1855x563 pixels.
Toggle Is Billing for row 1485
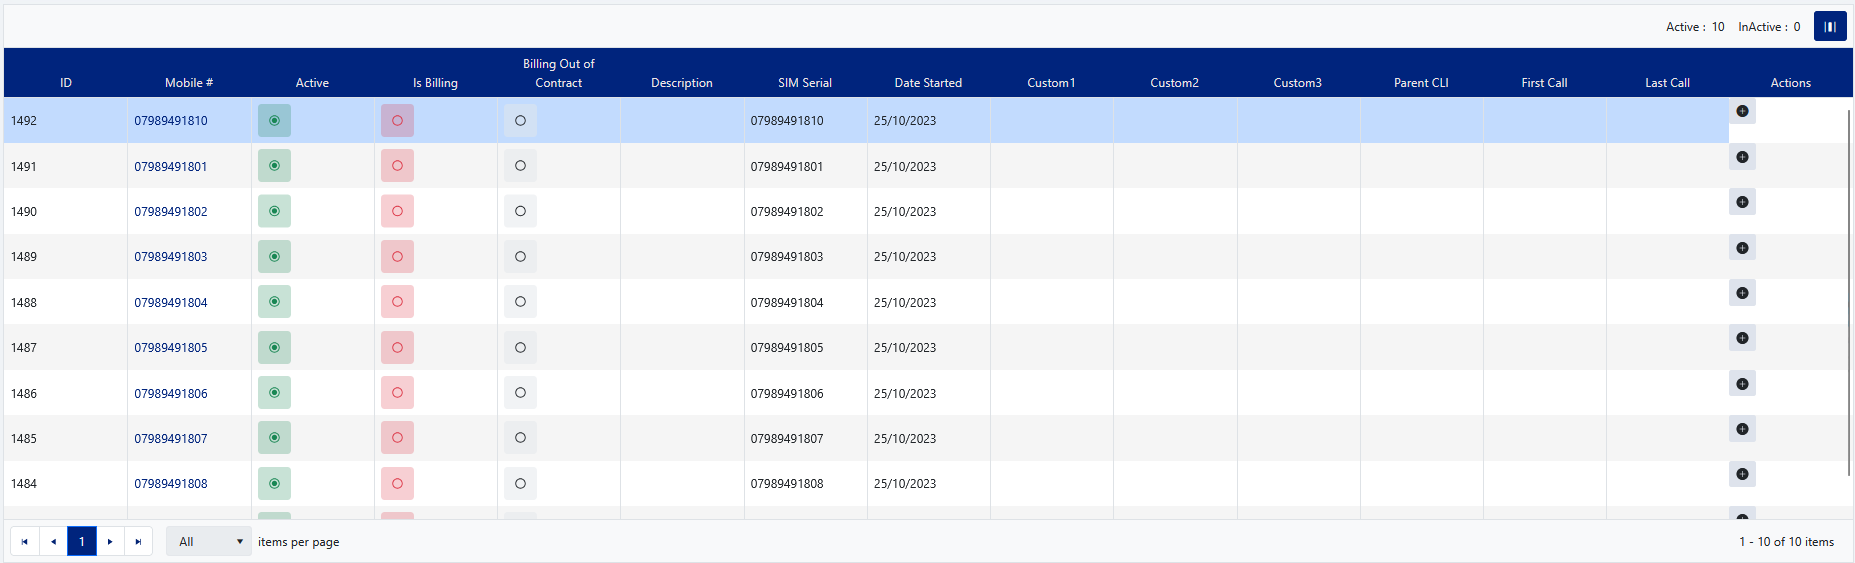pos(397,438)
